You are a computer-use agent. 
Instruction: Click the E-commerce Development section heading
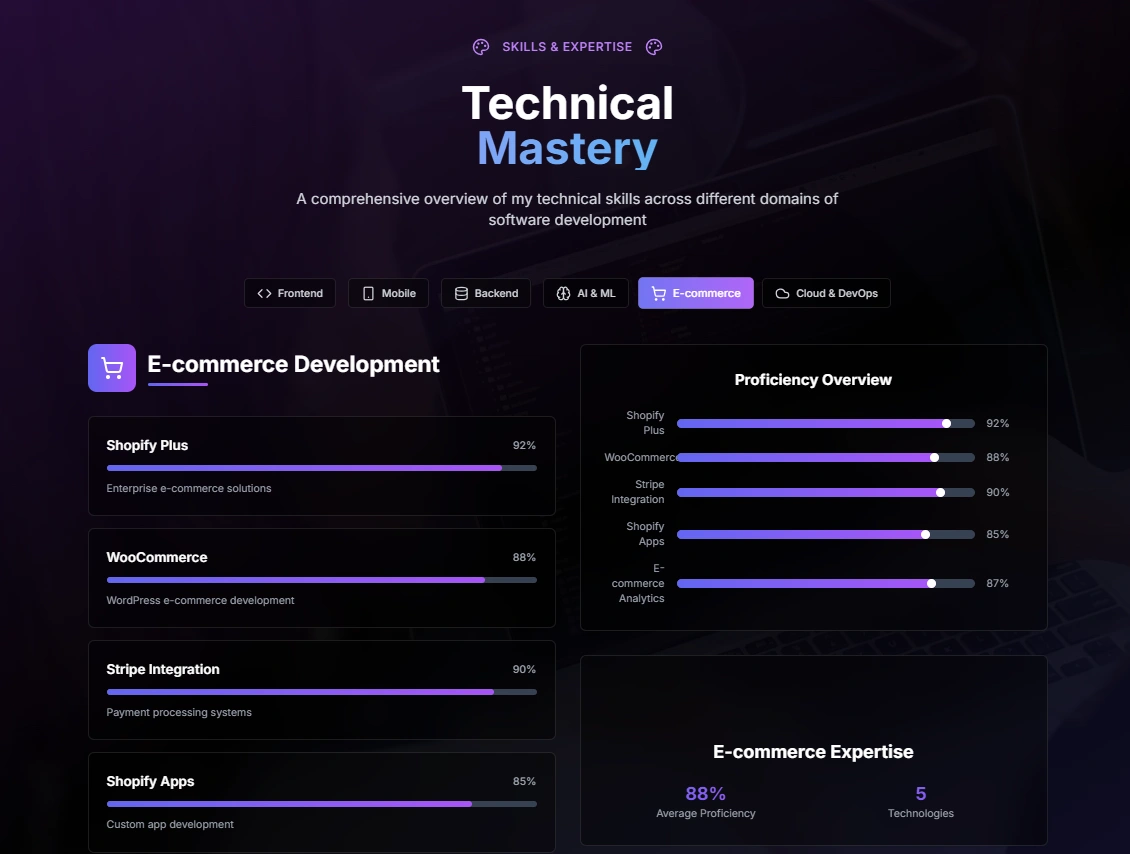point(293,364)
